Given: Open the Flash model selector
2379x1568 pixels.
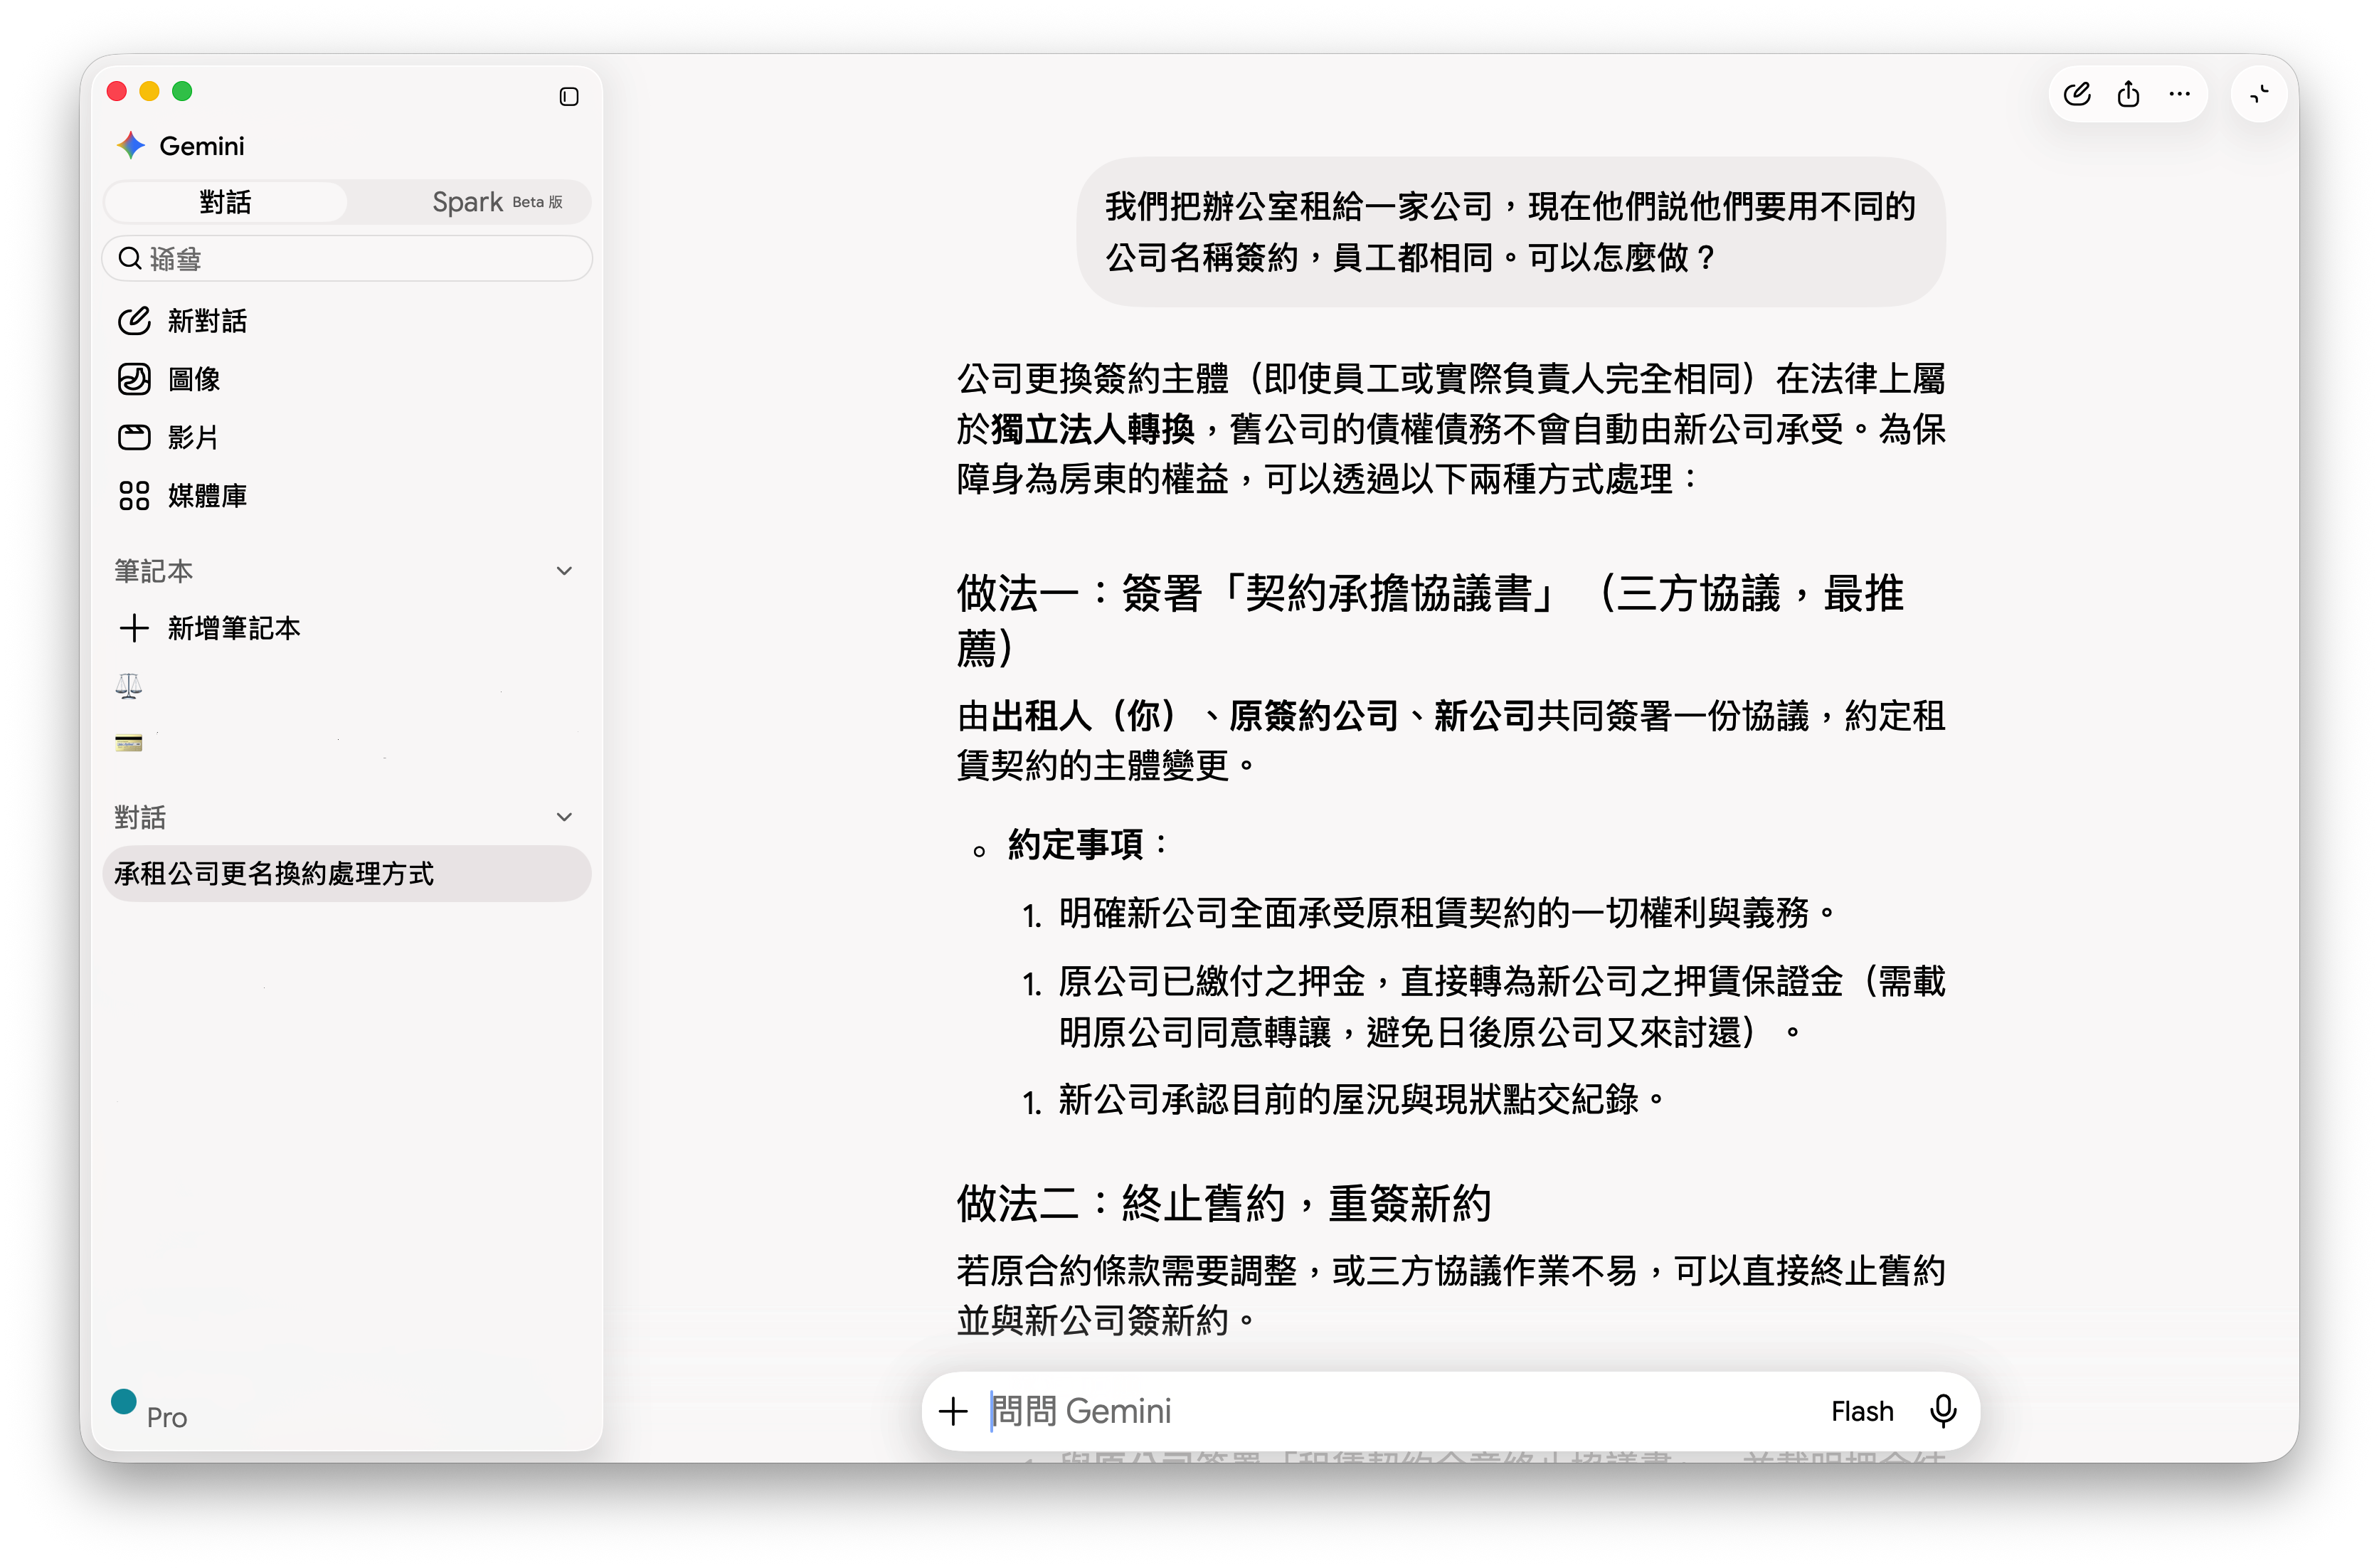Looking at the screenshot, I should pos(1862,1411).
